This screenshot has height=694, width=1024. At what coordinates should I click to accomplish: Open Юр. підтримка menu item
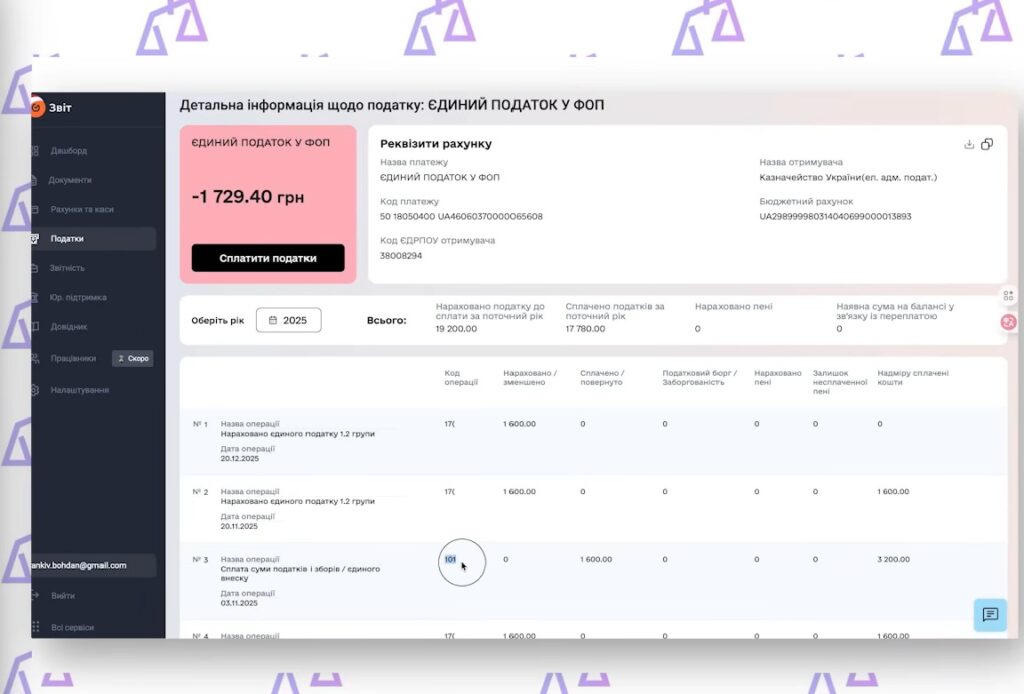point(78,297)
